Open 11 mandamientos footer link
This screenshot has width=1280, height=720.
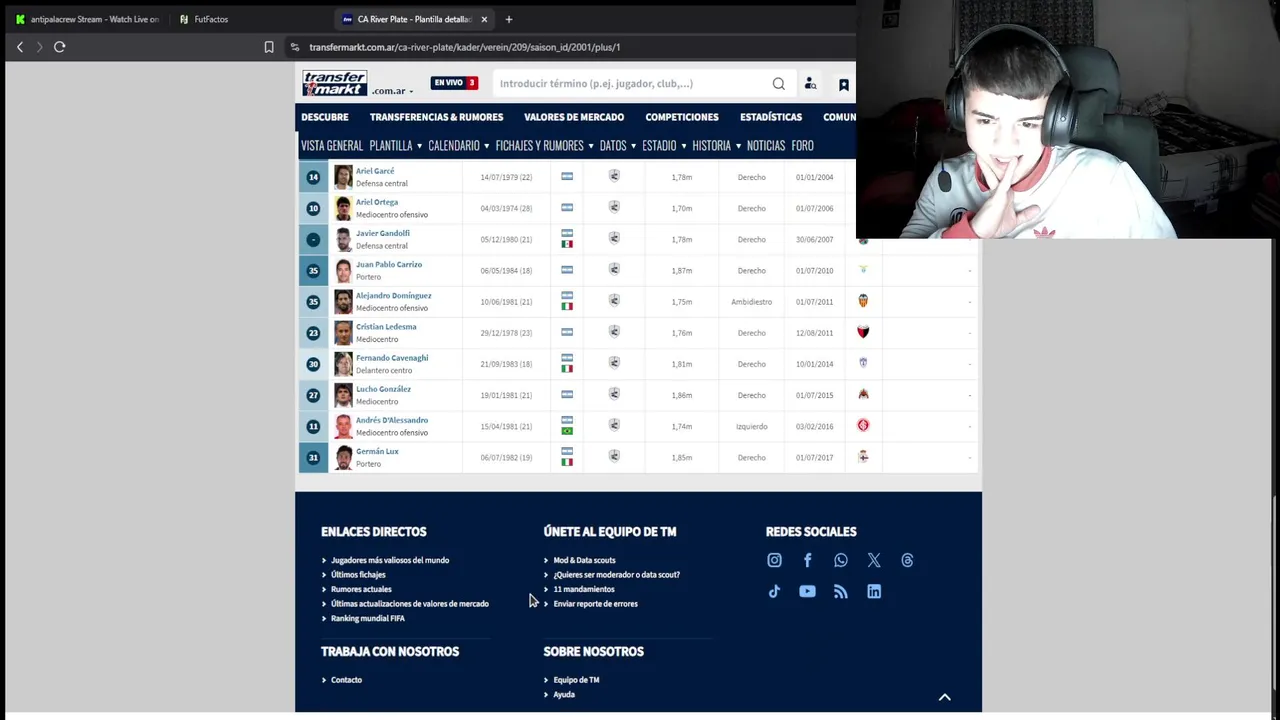click(x=584, y=589)
